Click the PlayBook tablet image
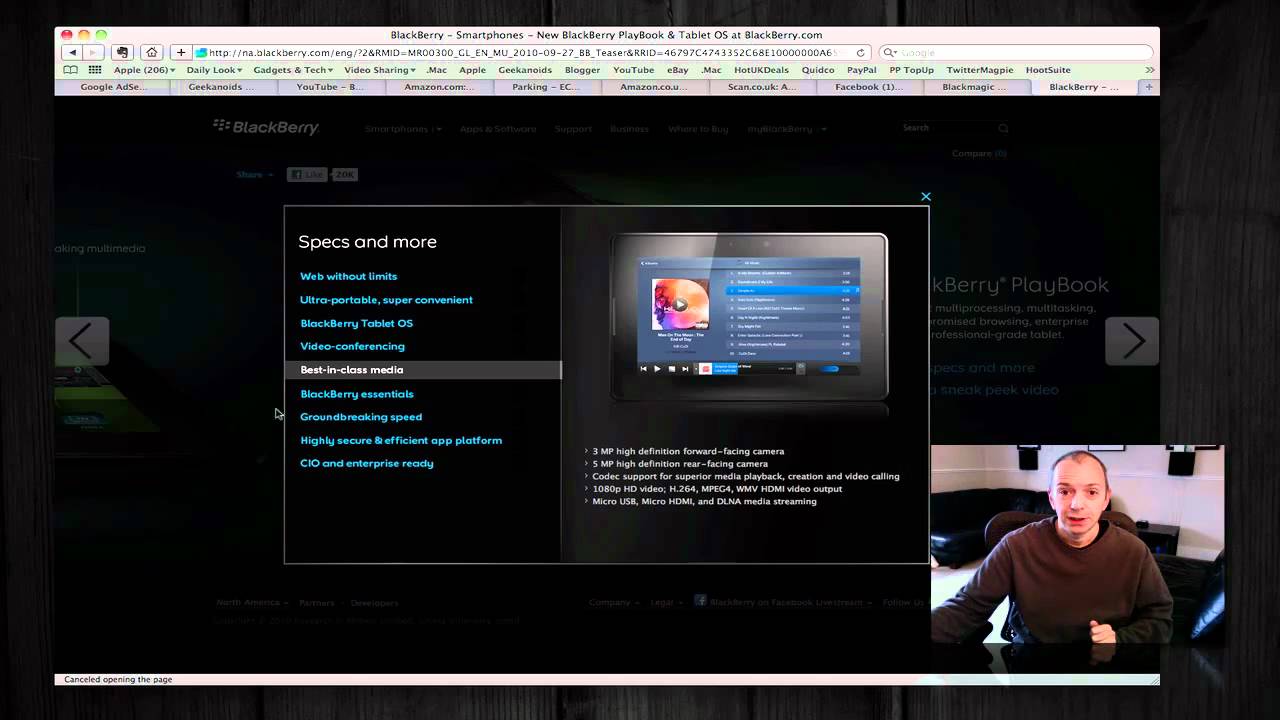The image size is (1280, 720). point(749,316)
